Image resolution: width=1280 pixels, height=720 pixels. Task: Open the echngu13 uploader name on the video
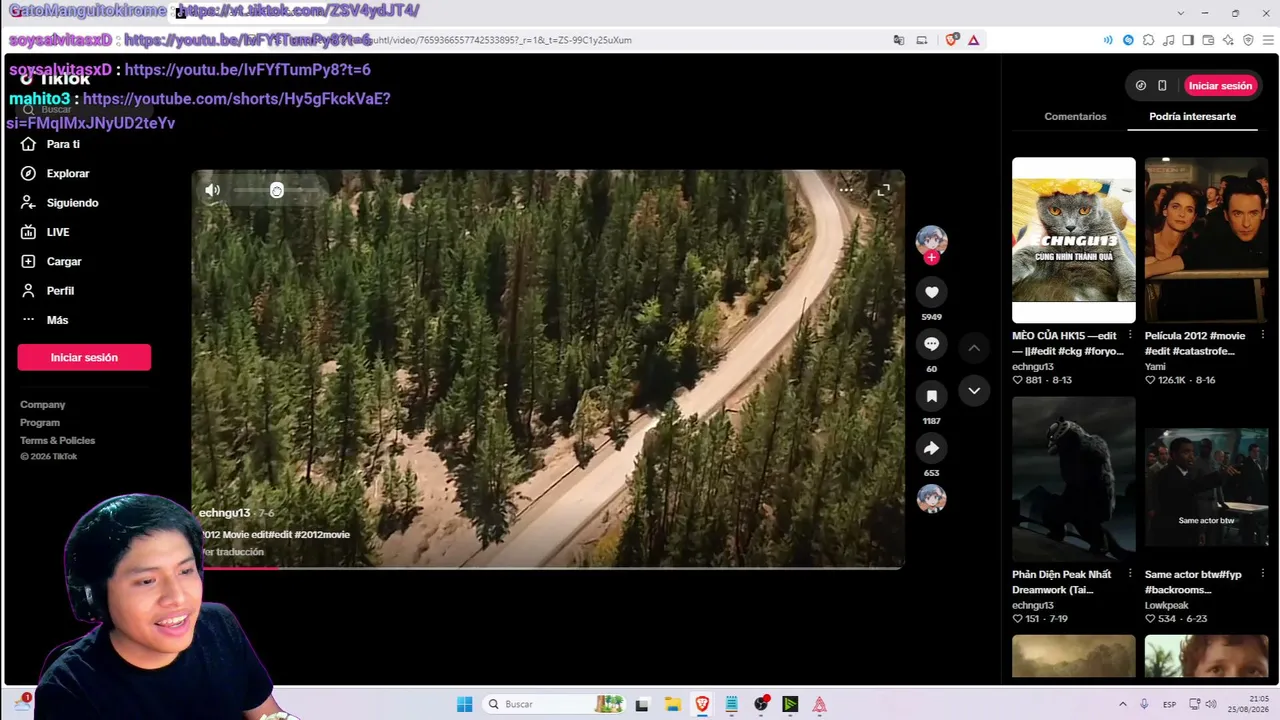click(225, 513)
